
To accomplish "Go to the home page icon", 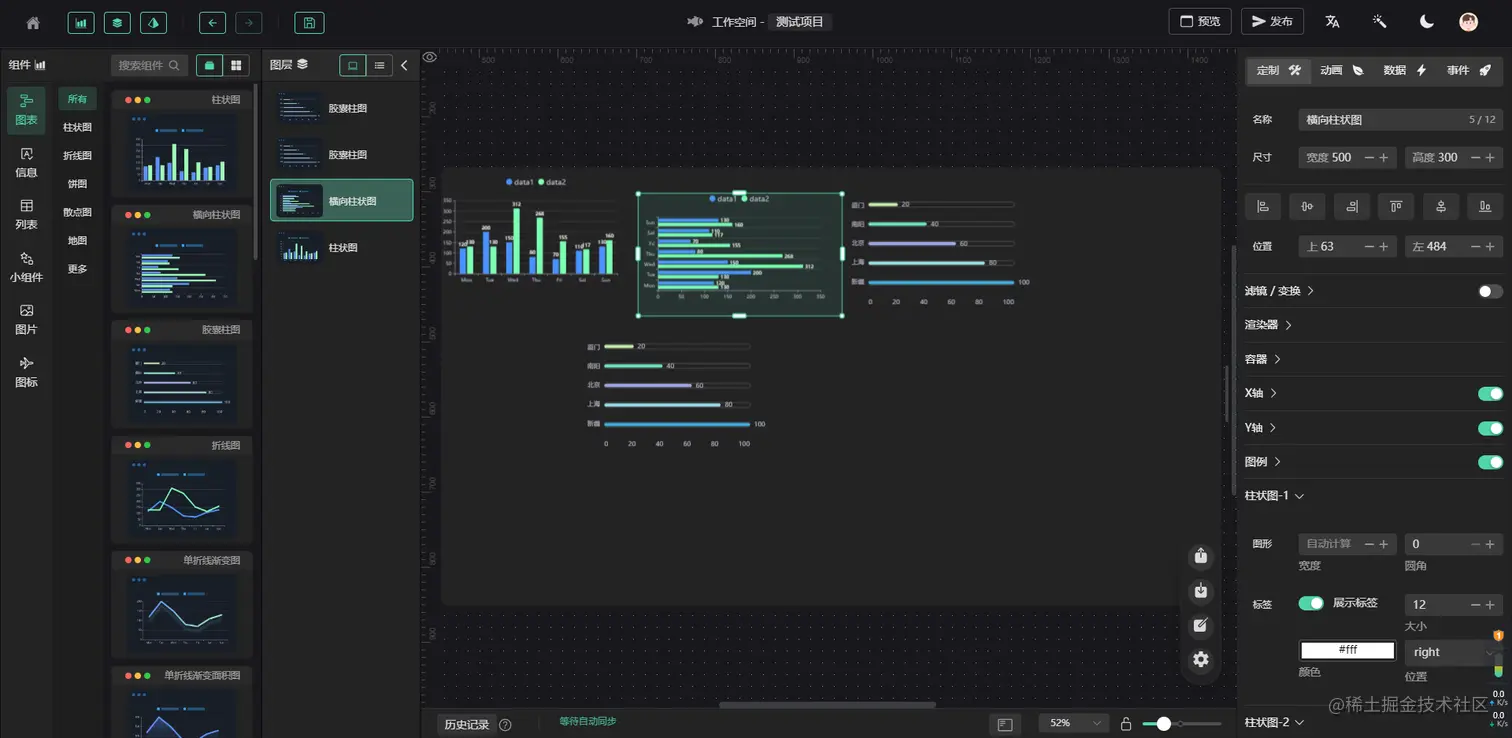I will click(33, 22).
